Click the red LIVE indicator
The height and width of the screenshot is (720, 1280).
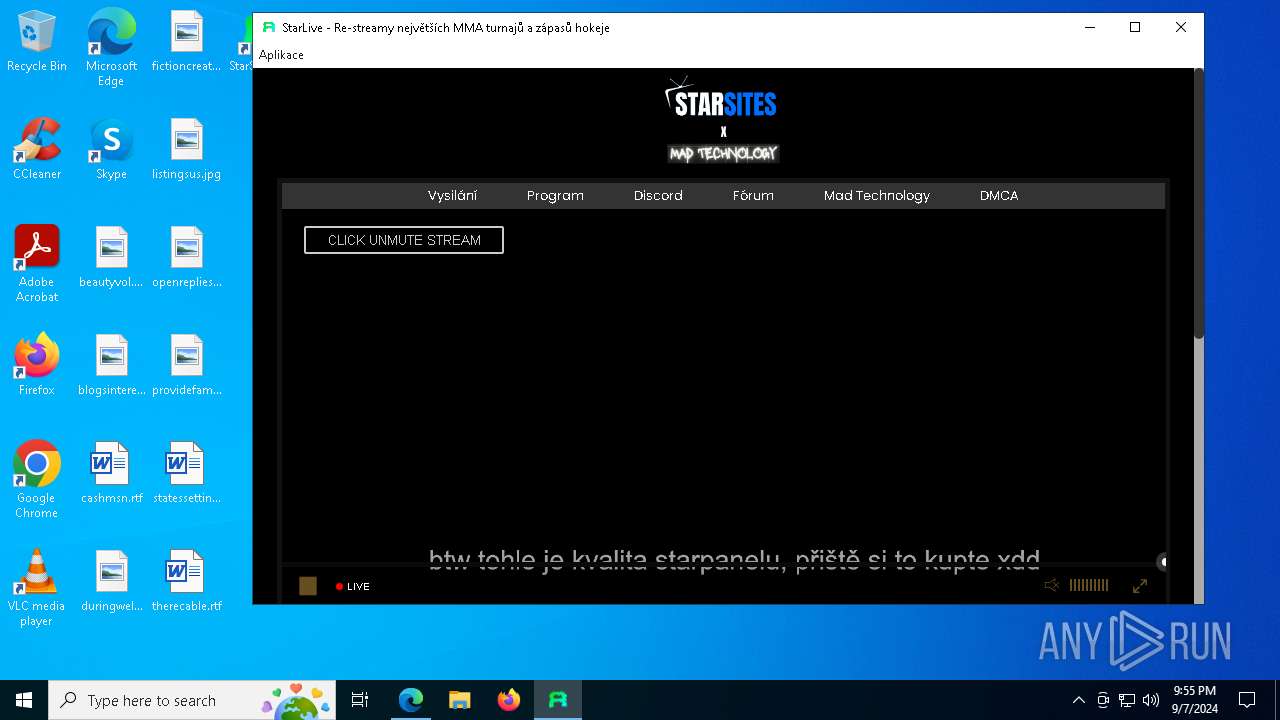(353, 587)
